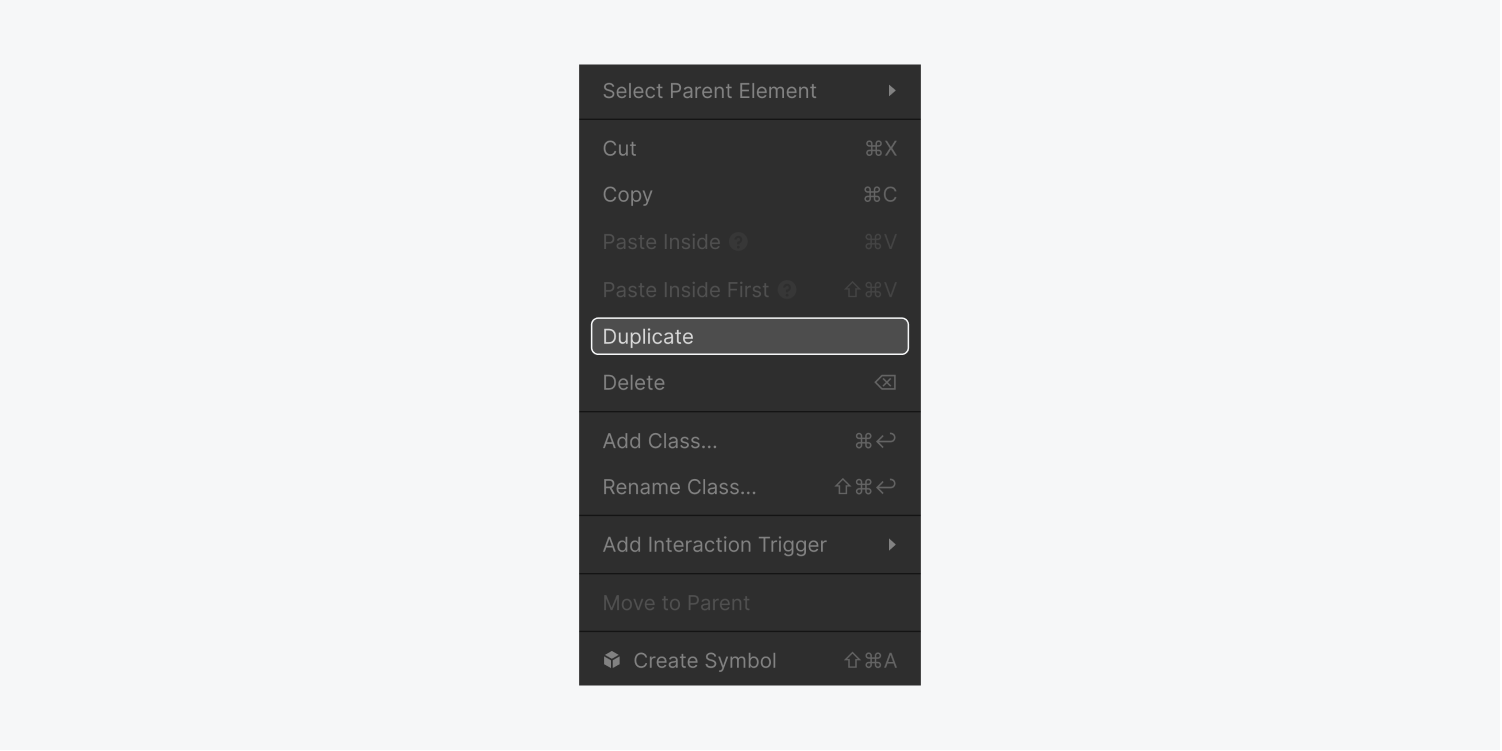The width and height of the screenshot is (1502, 751).
Task: Expand the Add Interaction Trigger submenu arrow
Action: pos(892,544)
